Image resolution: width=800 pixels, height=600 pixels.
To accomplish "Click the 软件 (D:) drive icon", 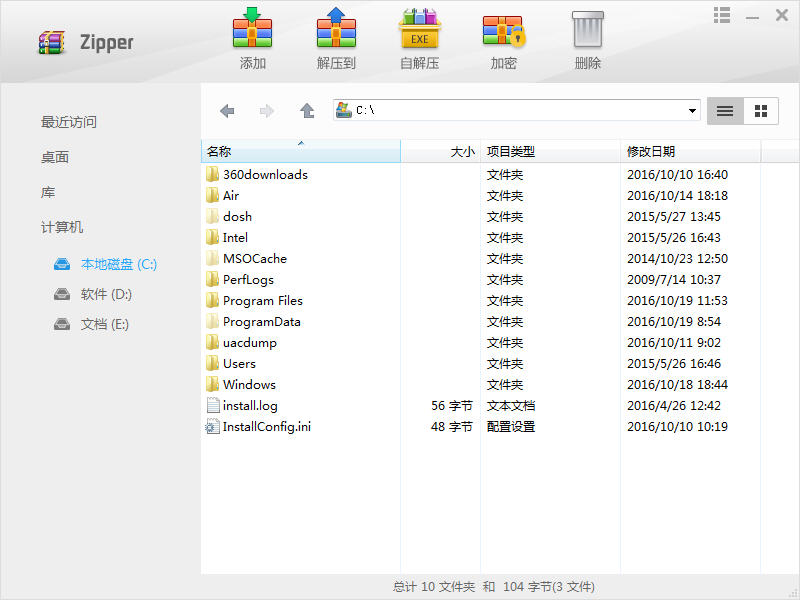I will tap(62, 294).
